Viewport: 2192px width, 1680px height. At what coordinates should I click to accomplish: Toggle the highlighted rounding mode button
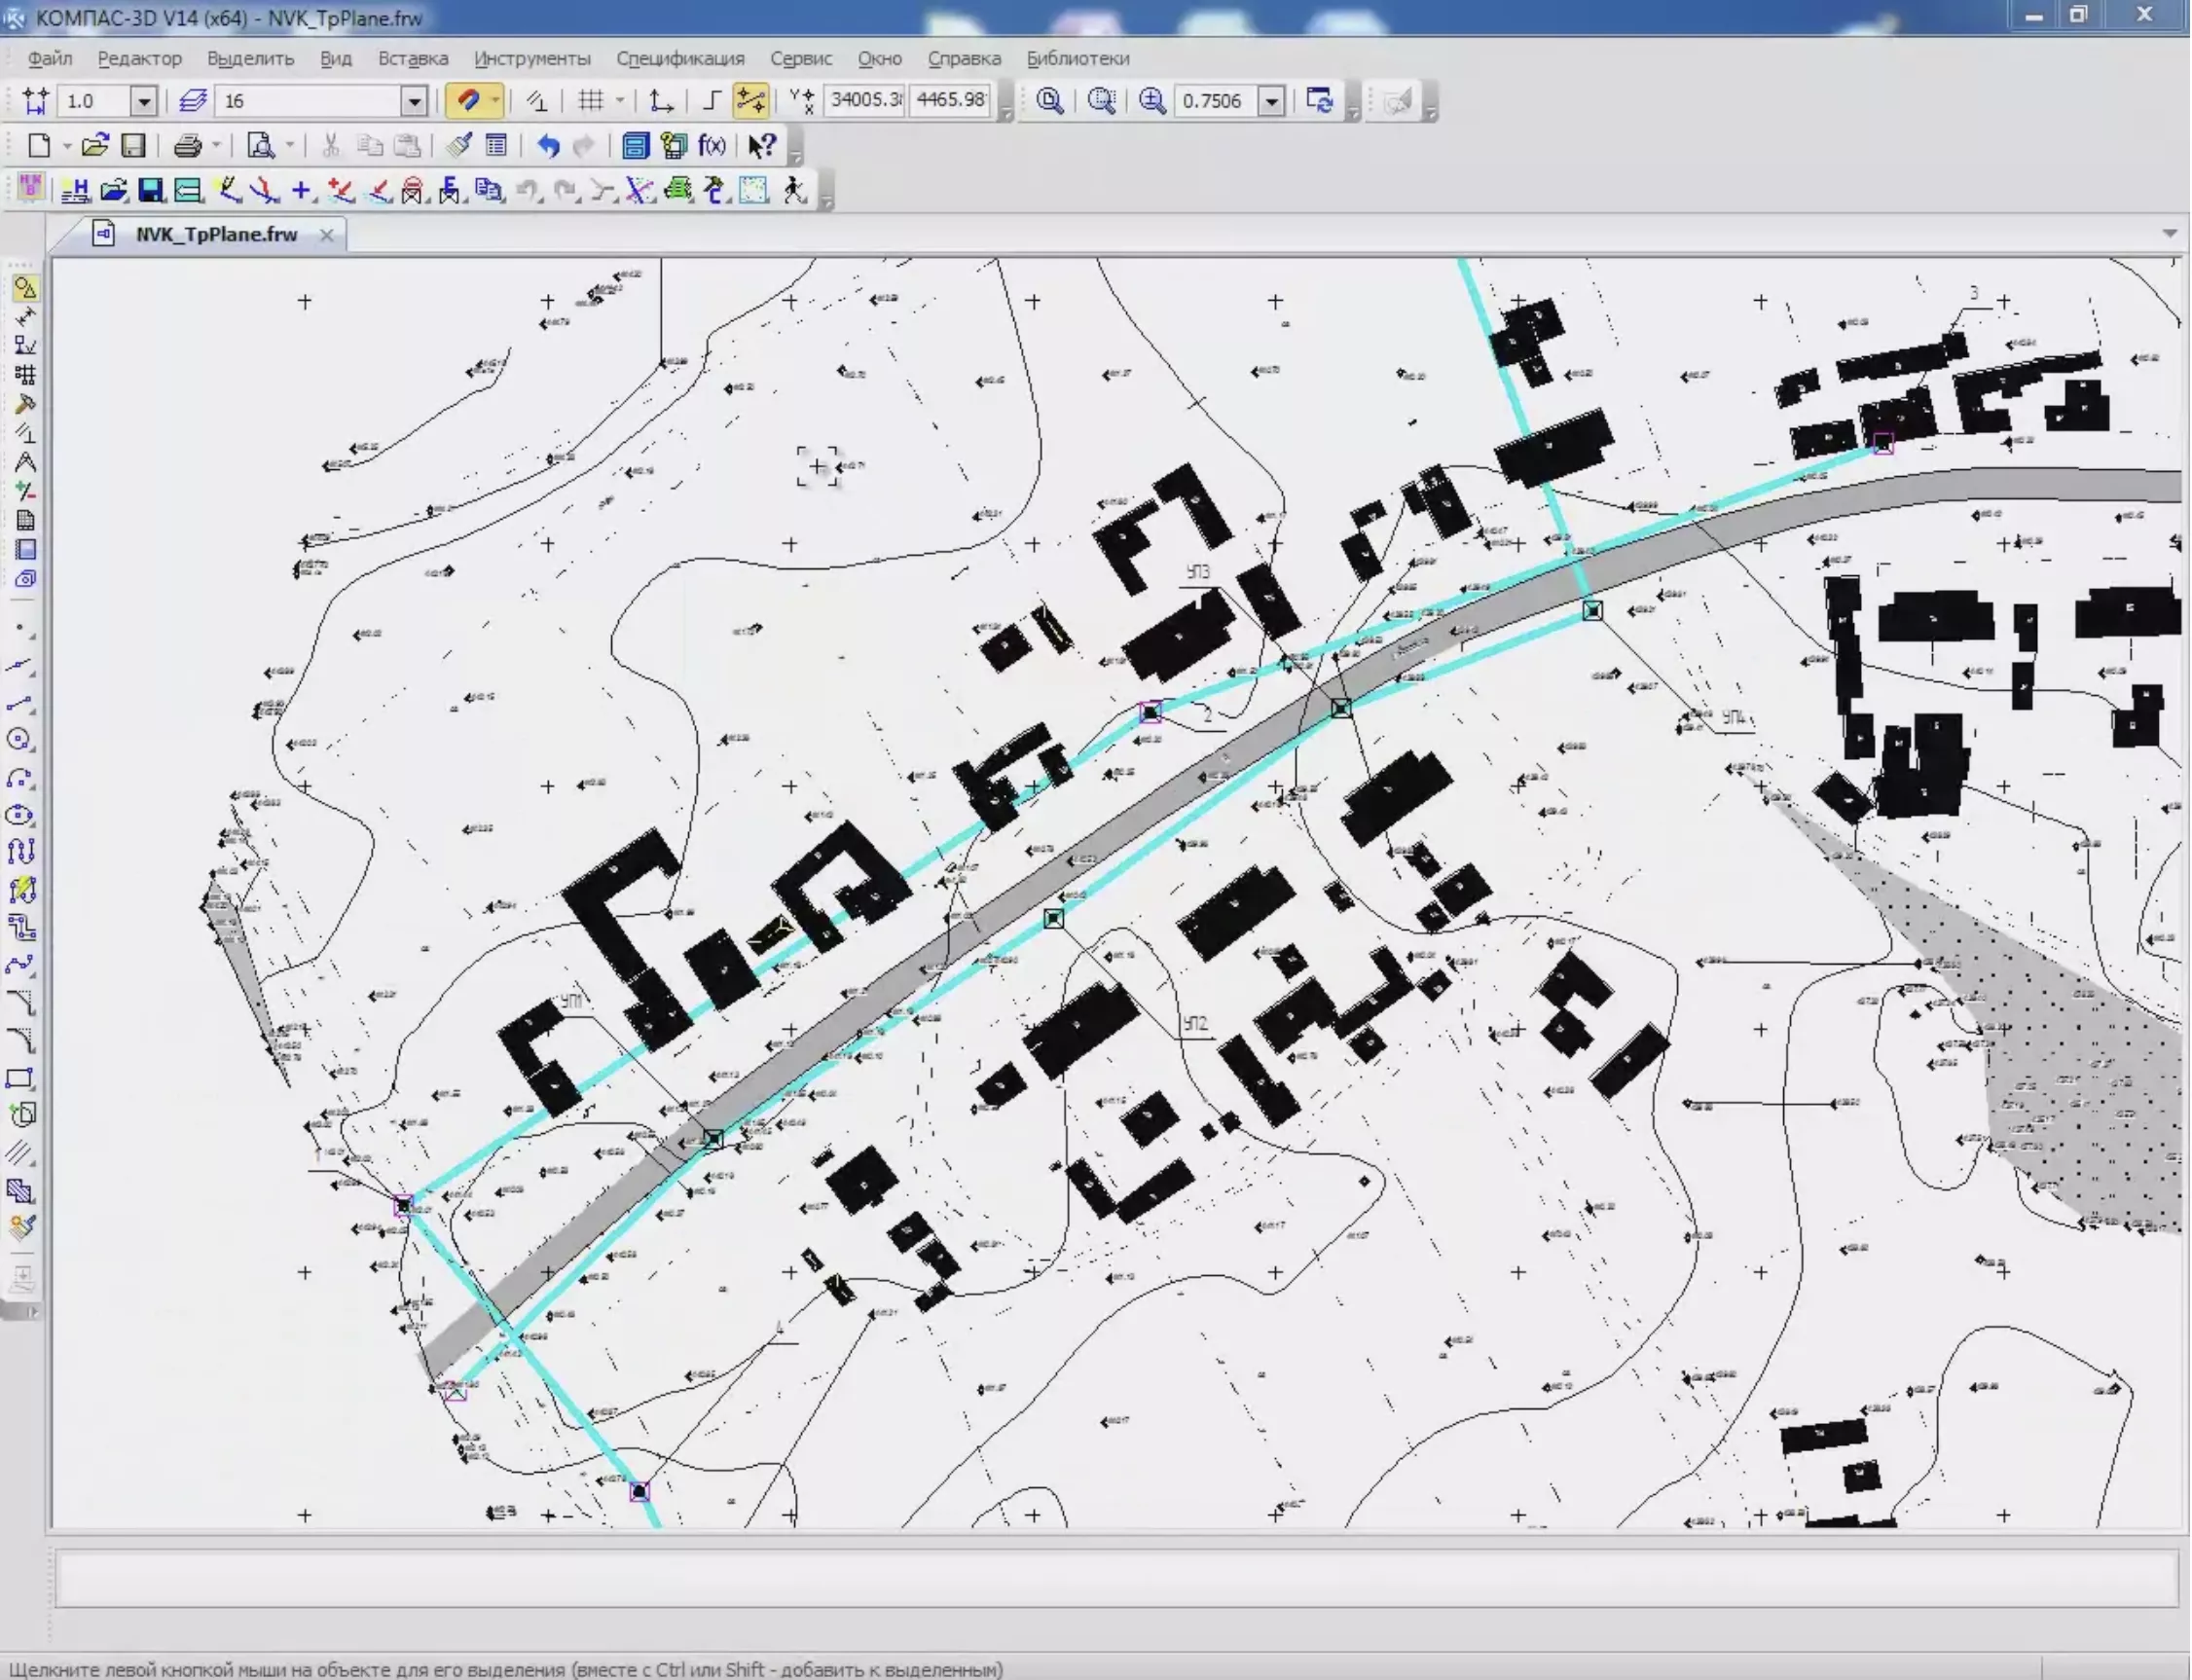(x=750, y=101)
